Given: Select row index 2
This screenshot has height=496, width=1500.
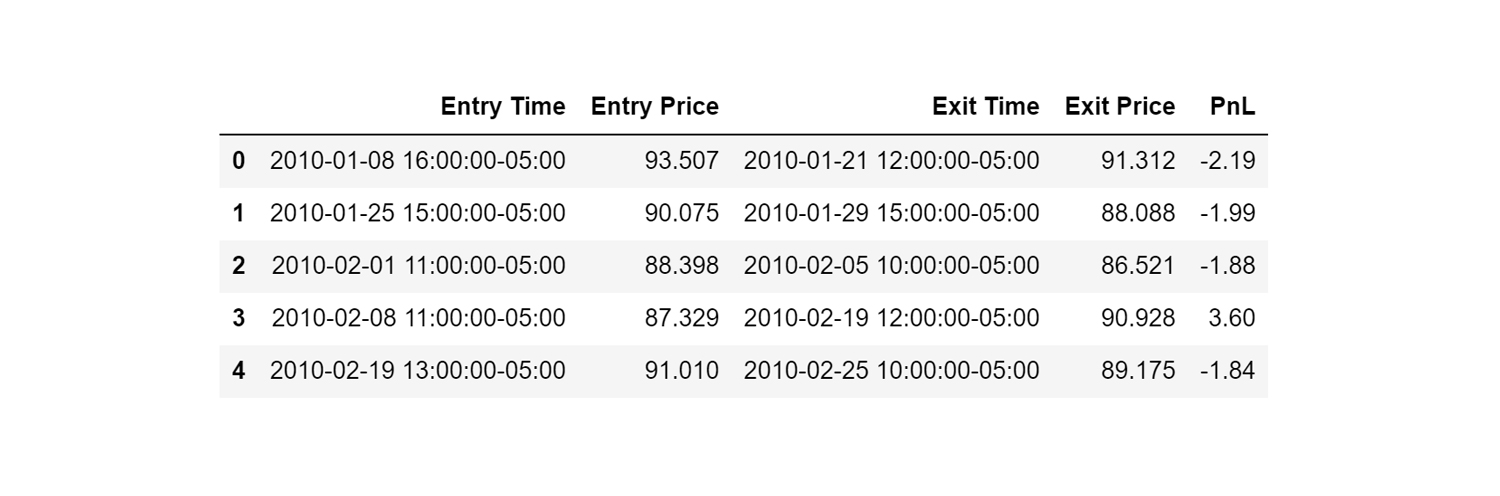Looking at the screenshot, I should (238, 266).
